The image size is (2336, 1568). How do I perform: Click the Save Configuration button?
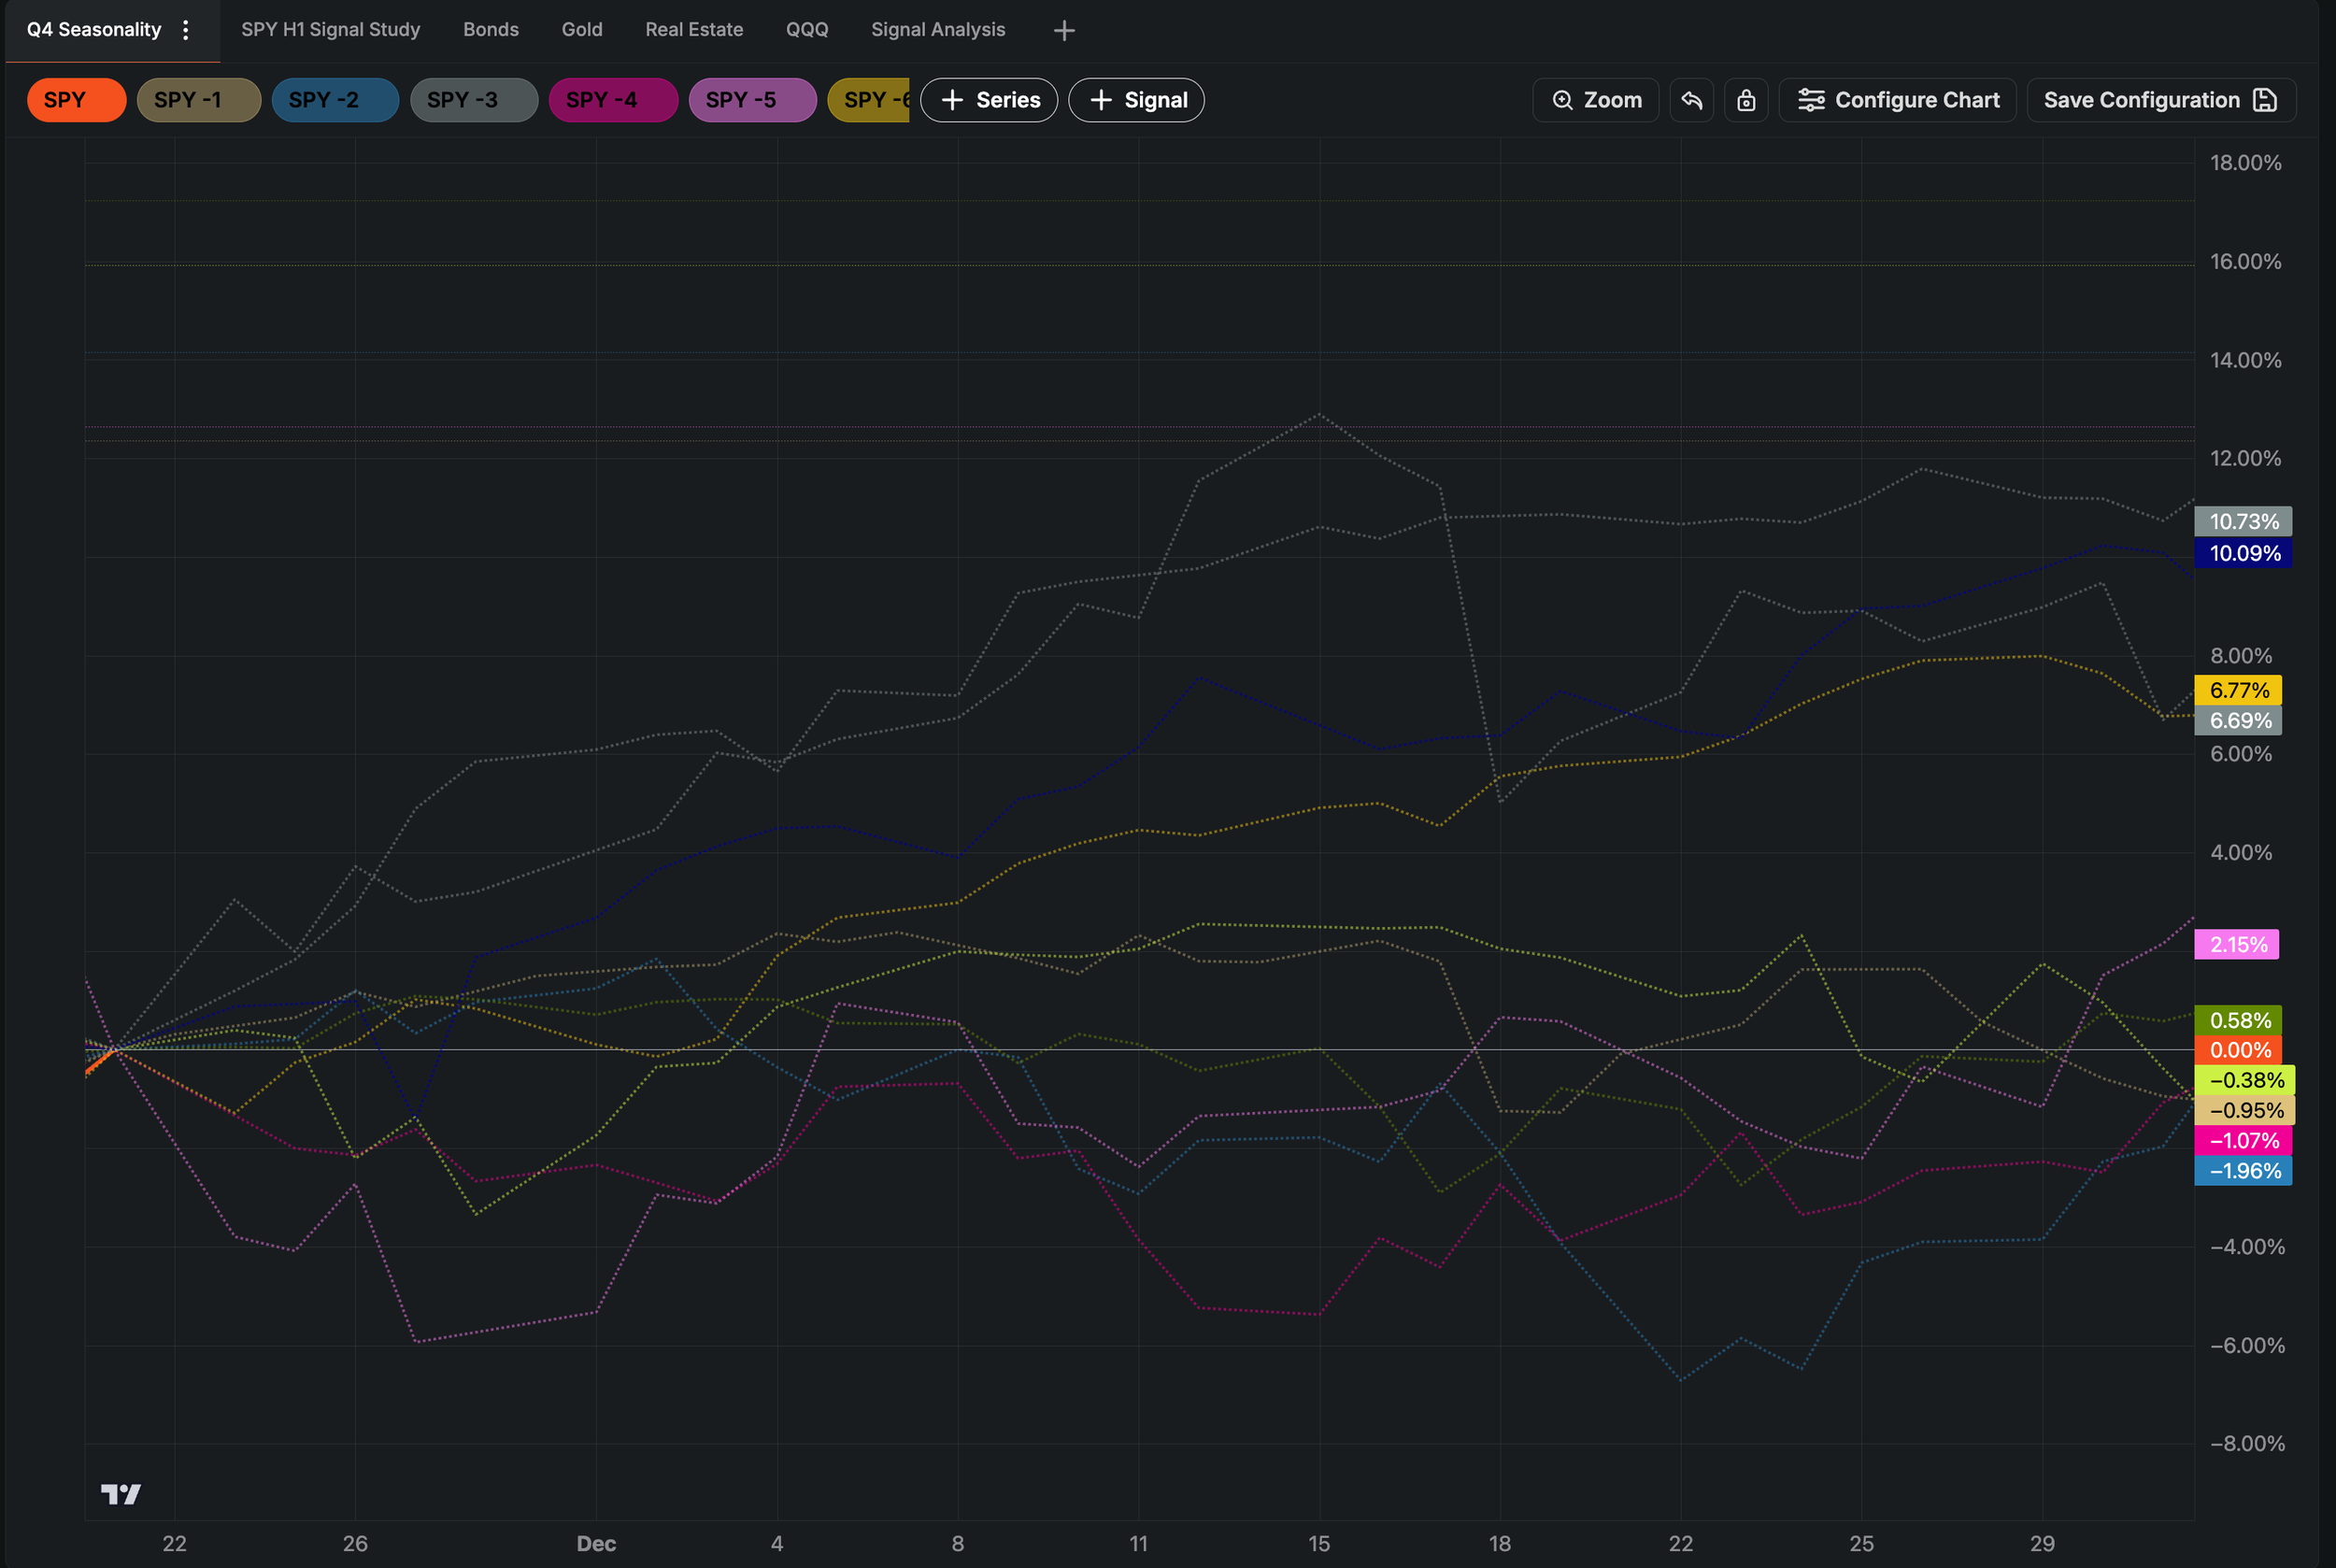point(2160,100)
